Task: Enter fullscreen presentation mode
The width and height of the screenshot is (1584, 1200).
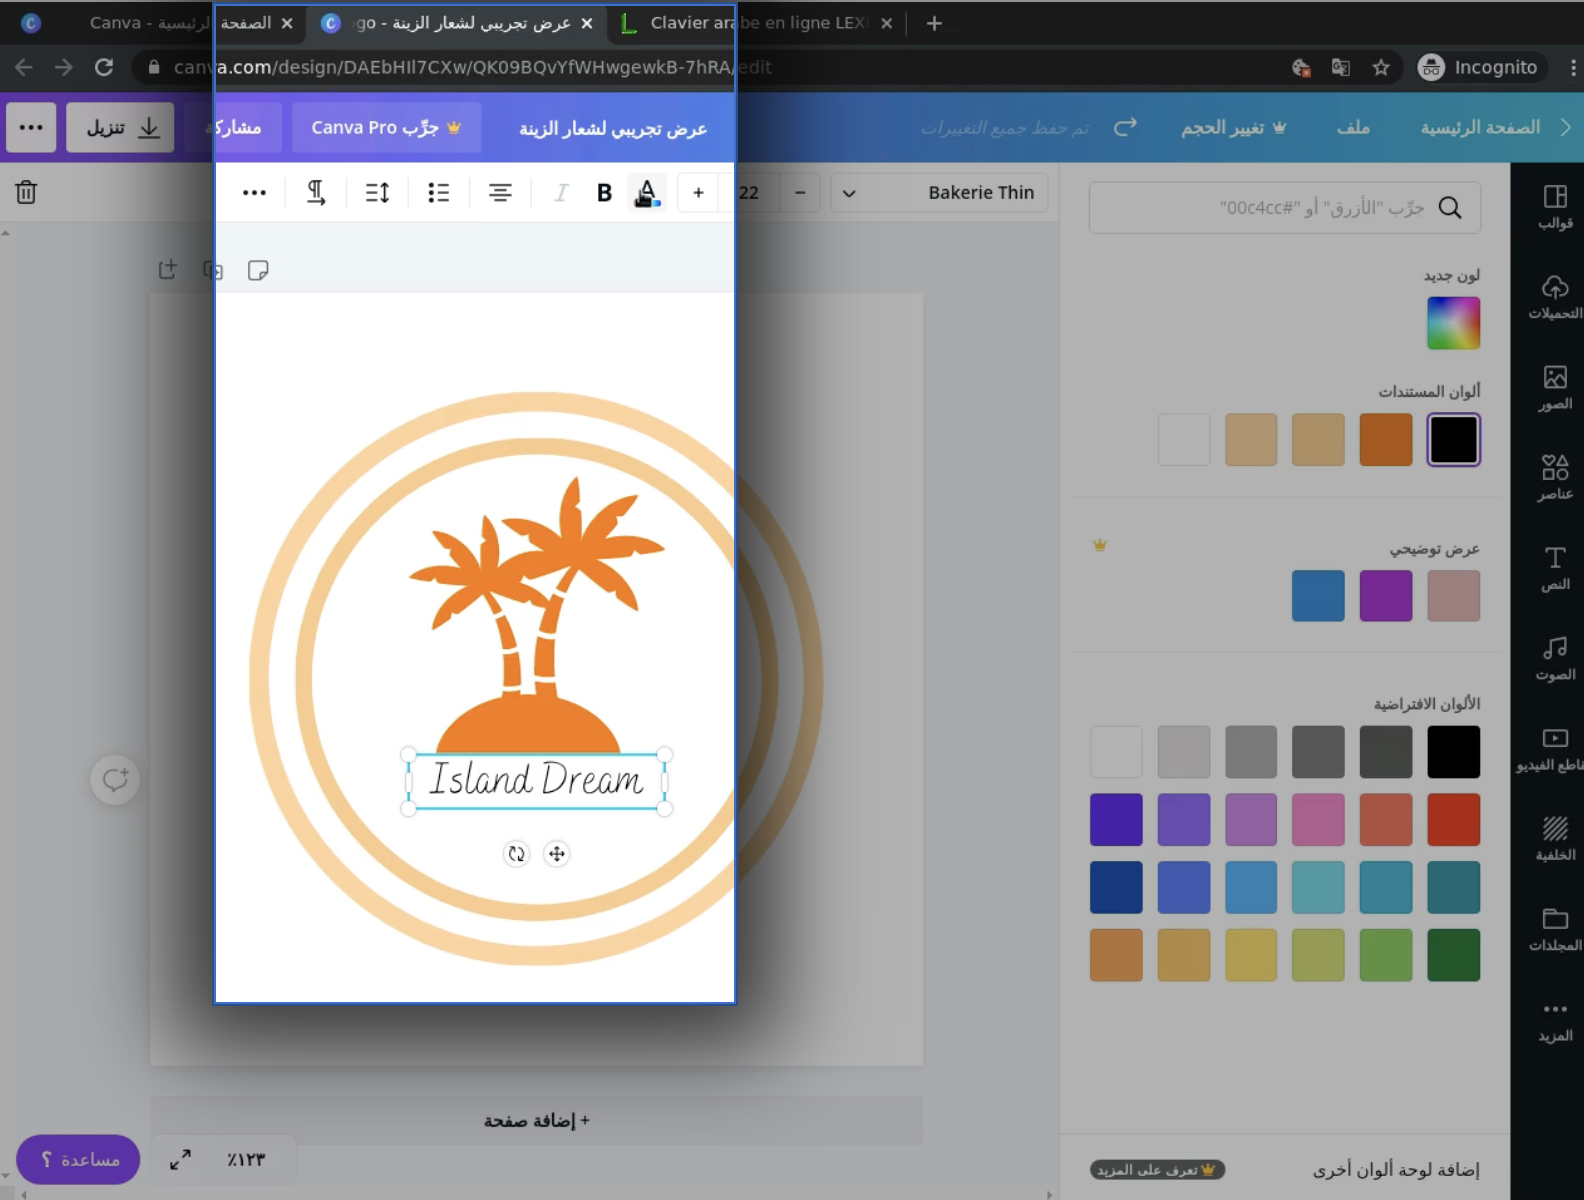Action: 180,1160
